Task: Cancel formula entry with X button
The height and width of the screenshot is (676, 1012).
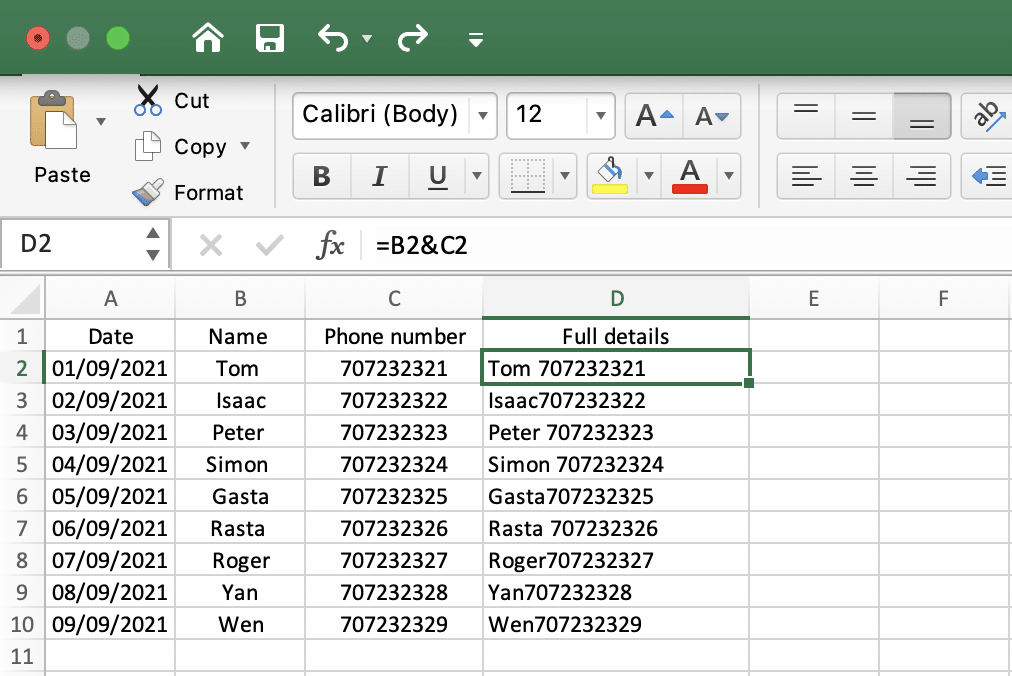Action: (x=211, y=245)
